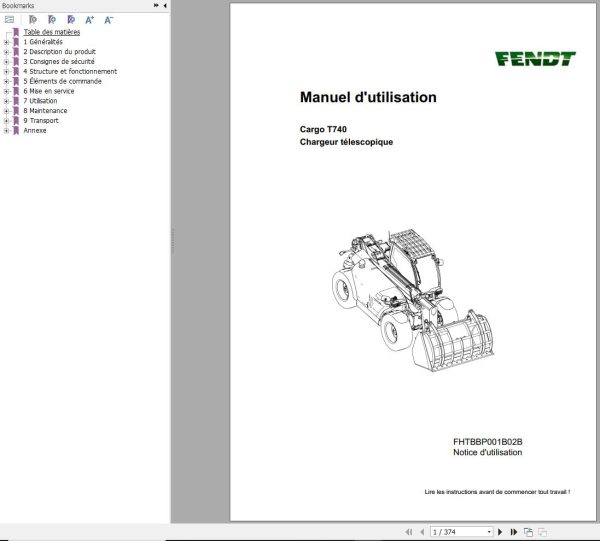Select the 1 Généralités bookmark

pos(43,42)
